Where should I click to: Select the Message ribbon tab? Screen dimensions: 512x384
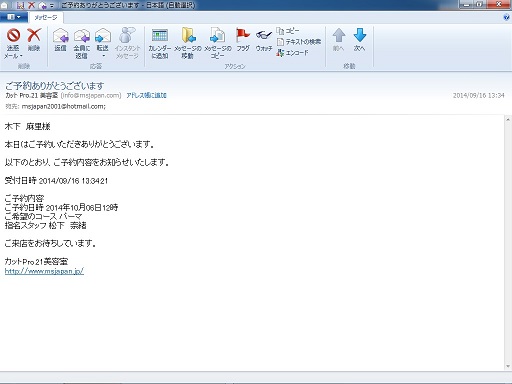[46, 17]
